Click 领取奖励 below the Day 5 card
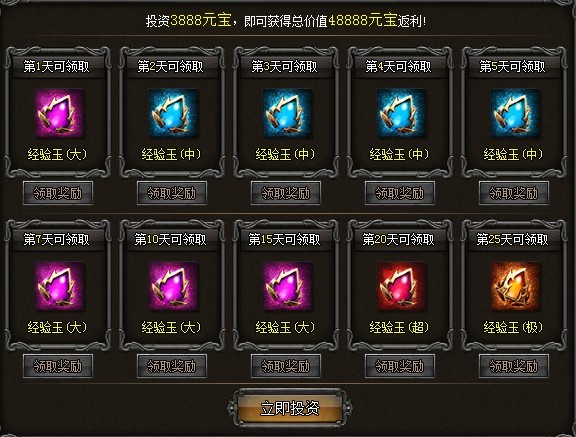 [x=514, y=193]
